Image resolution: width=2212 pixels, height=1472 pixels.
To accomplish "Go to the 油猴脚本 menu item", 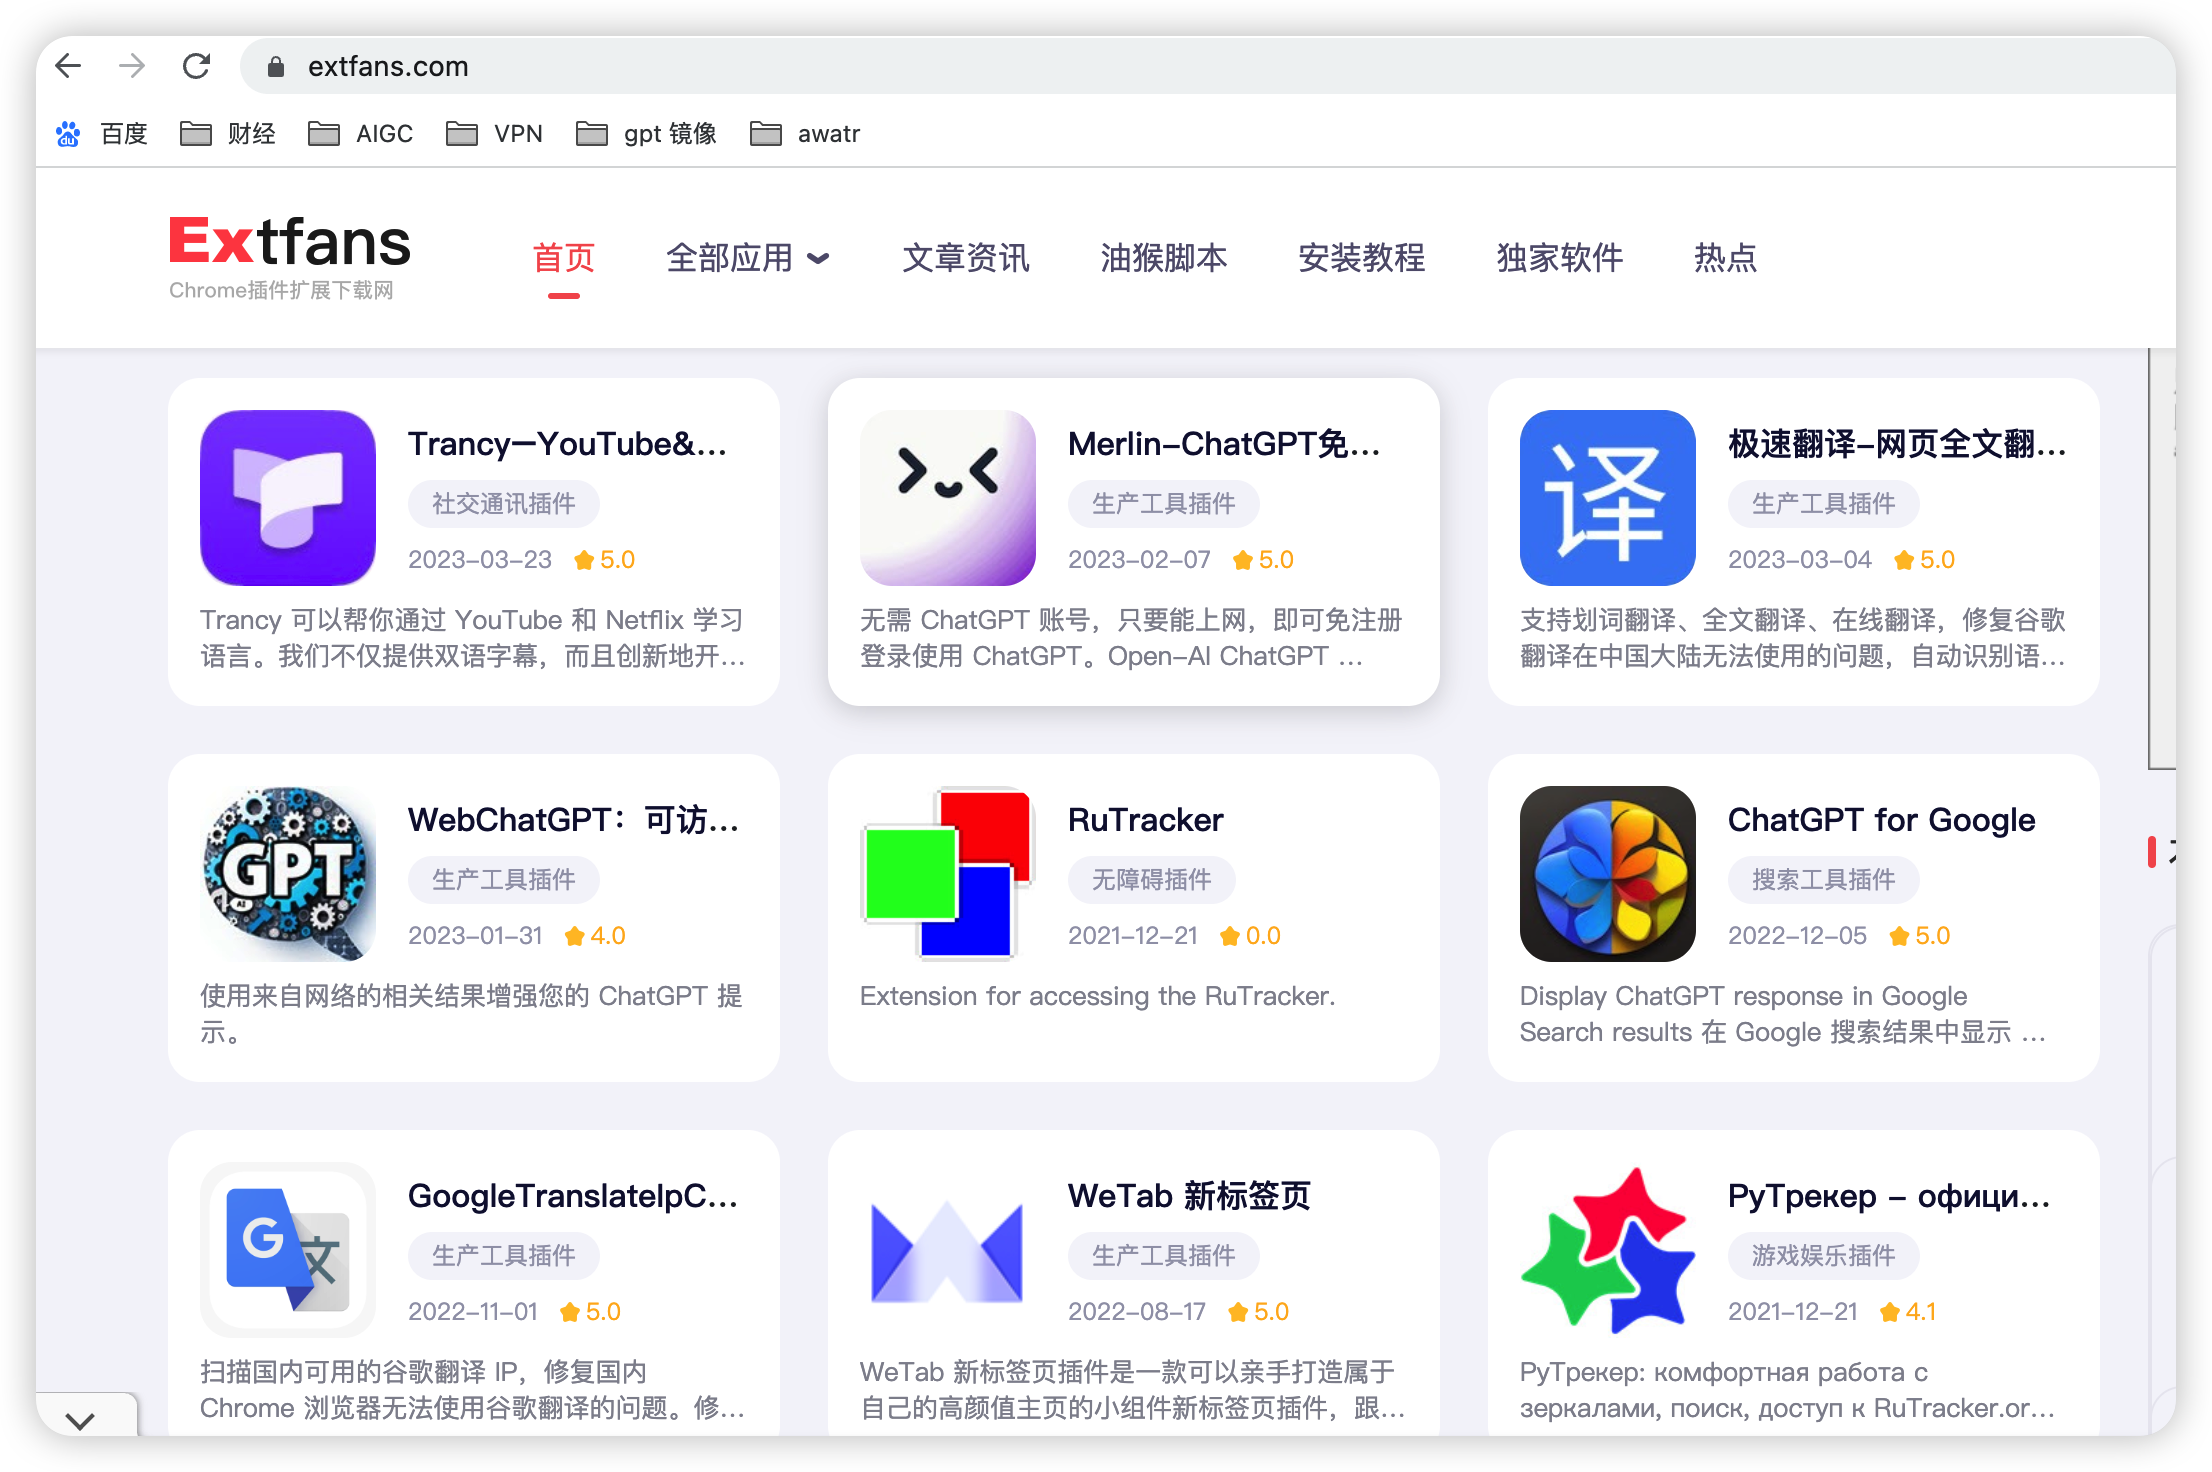I will pyautogui.click(x=1163, y=258).
